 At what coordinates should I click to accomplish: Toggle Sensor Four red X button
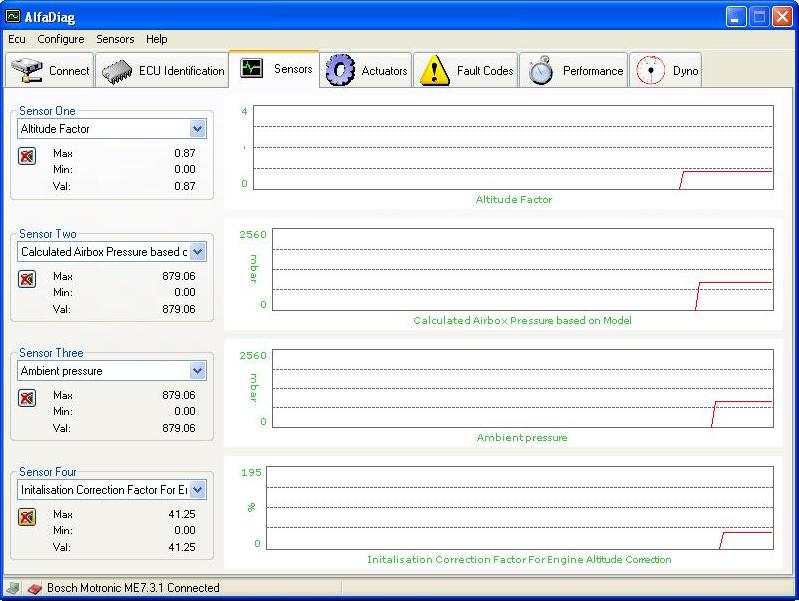click(x=27, y=517)
